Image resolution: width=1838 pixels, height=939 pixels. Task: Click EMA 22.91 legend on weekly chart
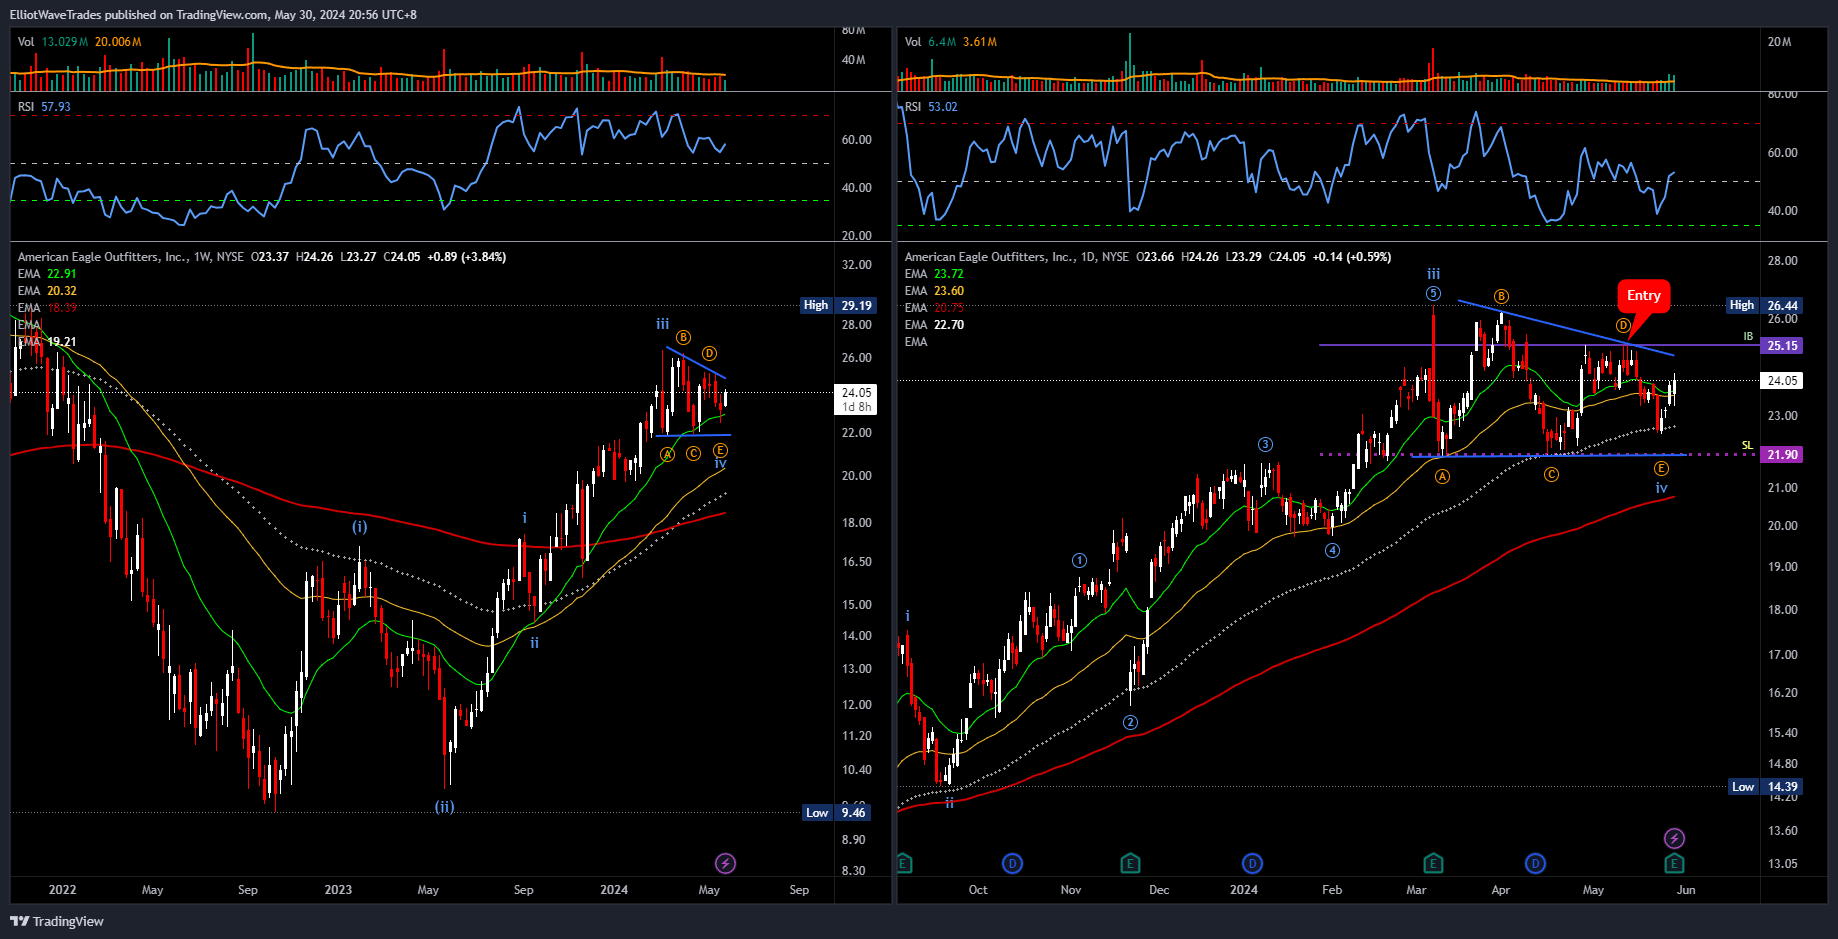(47, 273)
